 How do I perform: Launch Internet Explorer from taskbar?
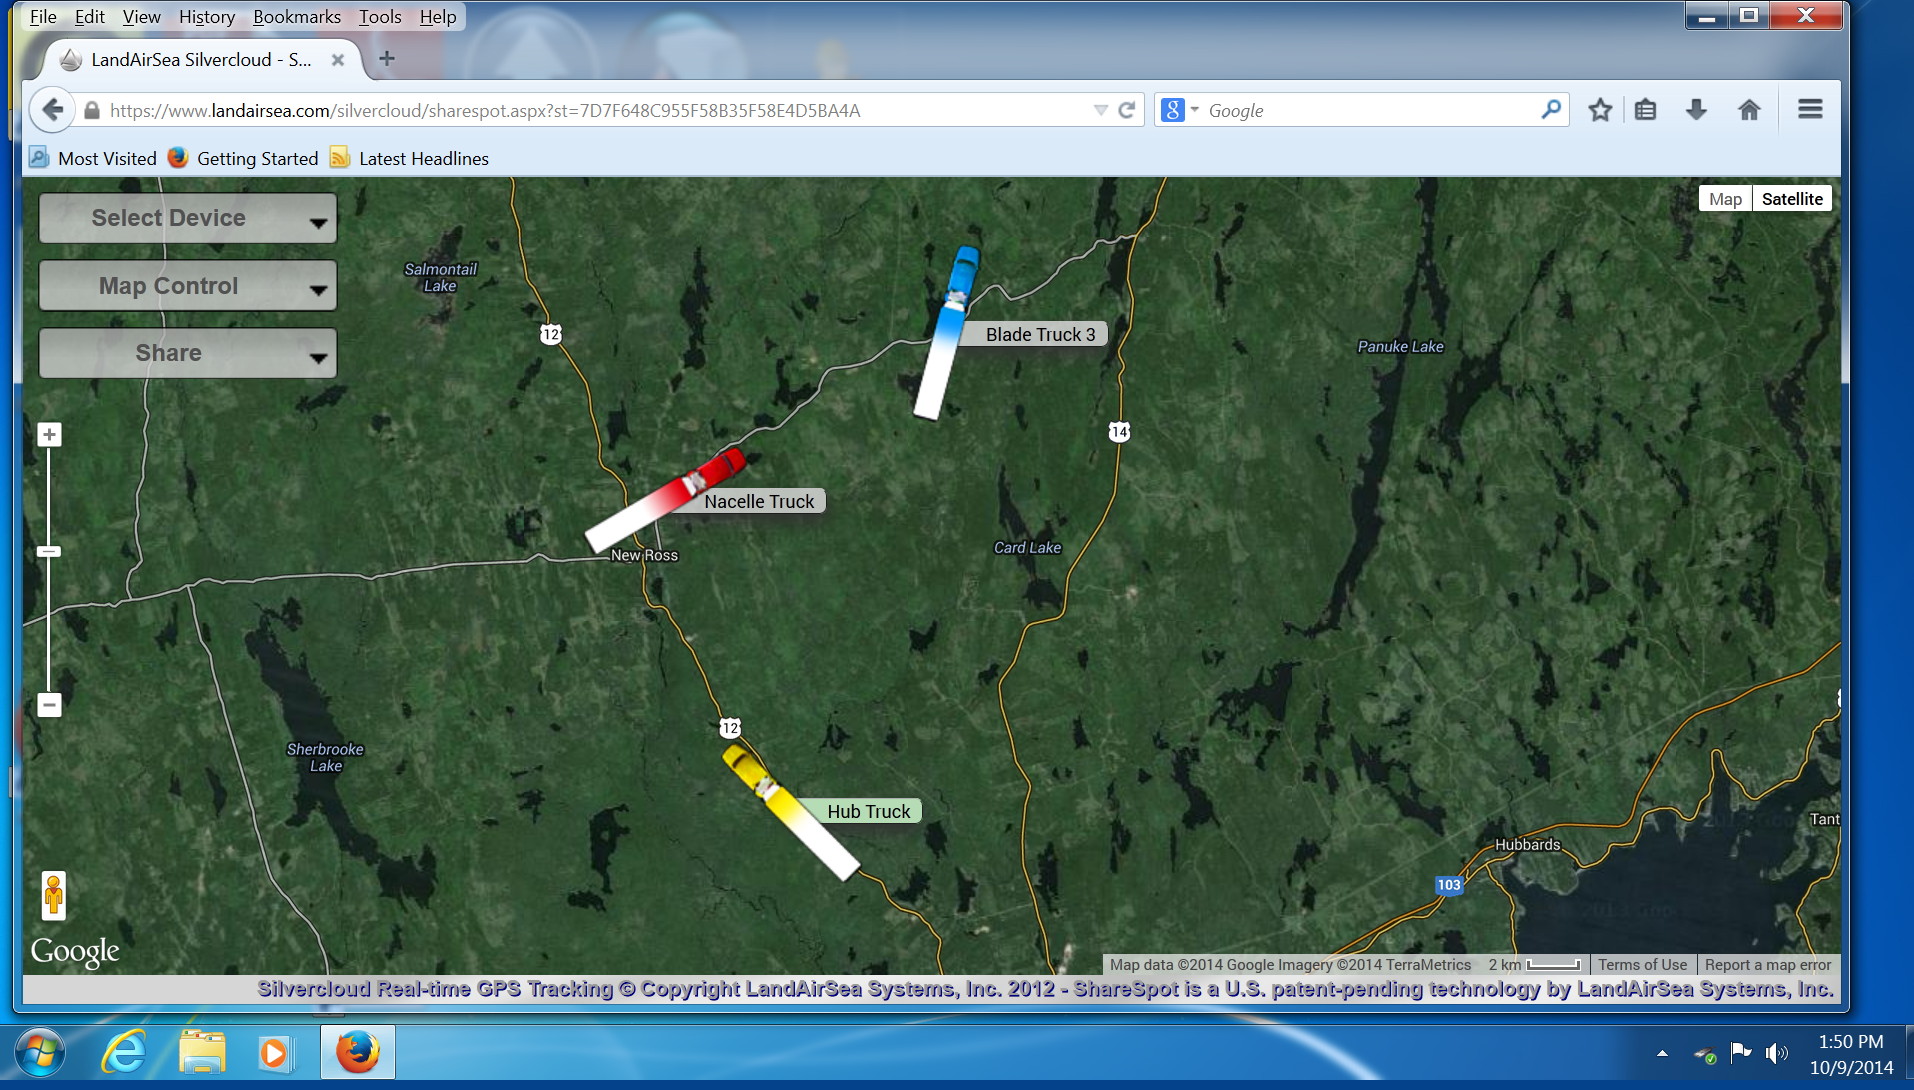pos(124,1053)
